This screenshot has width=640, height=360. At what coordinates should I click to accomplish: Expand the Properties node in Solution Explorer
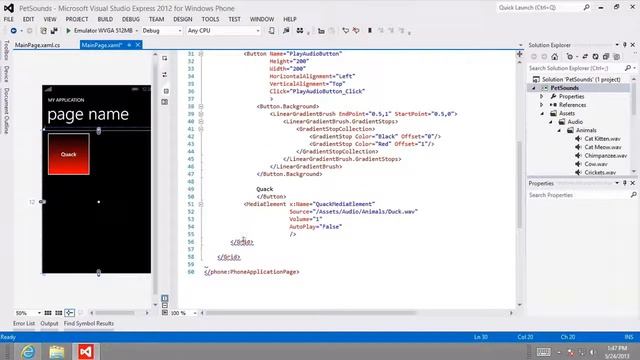[542, 97]
